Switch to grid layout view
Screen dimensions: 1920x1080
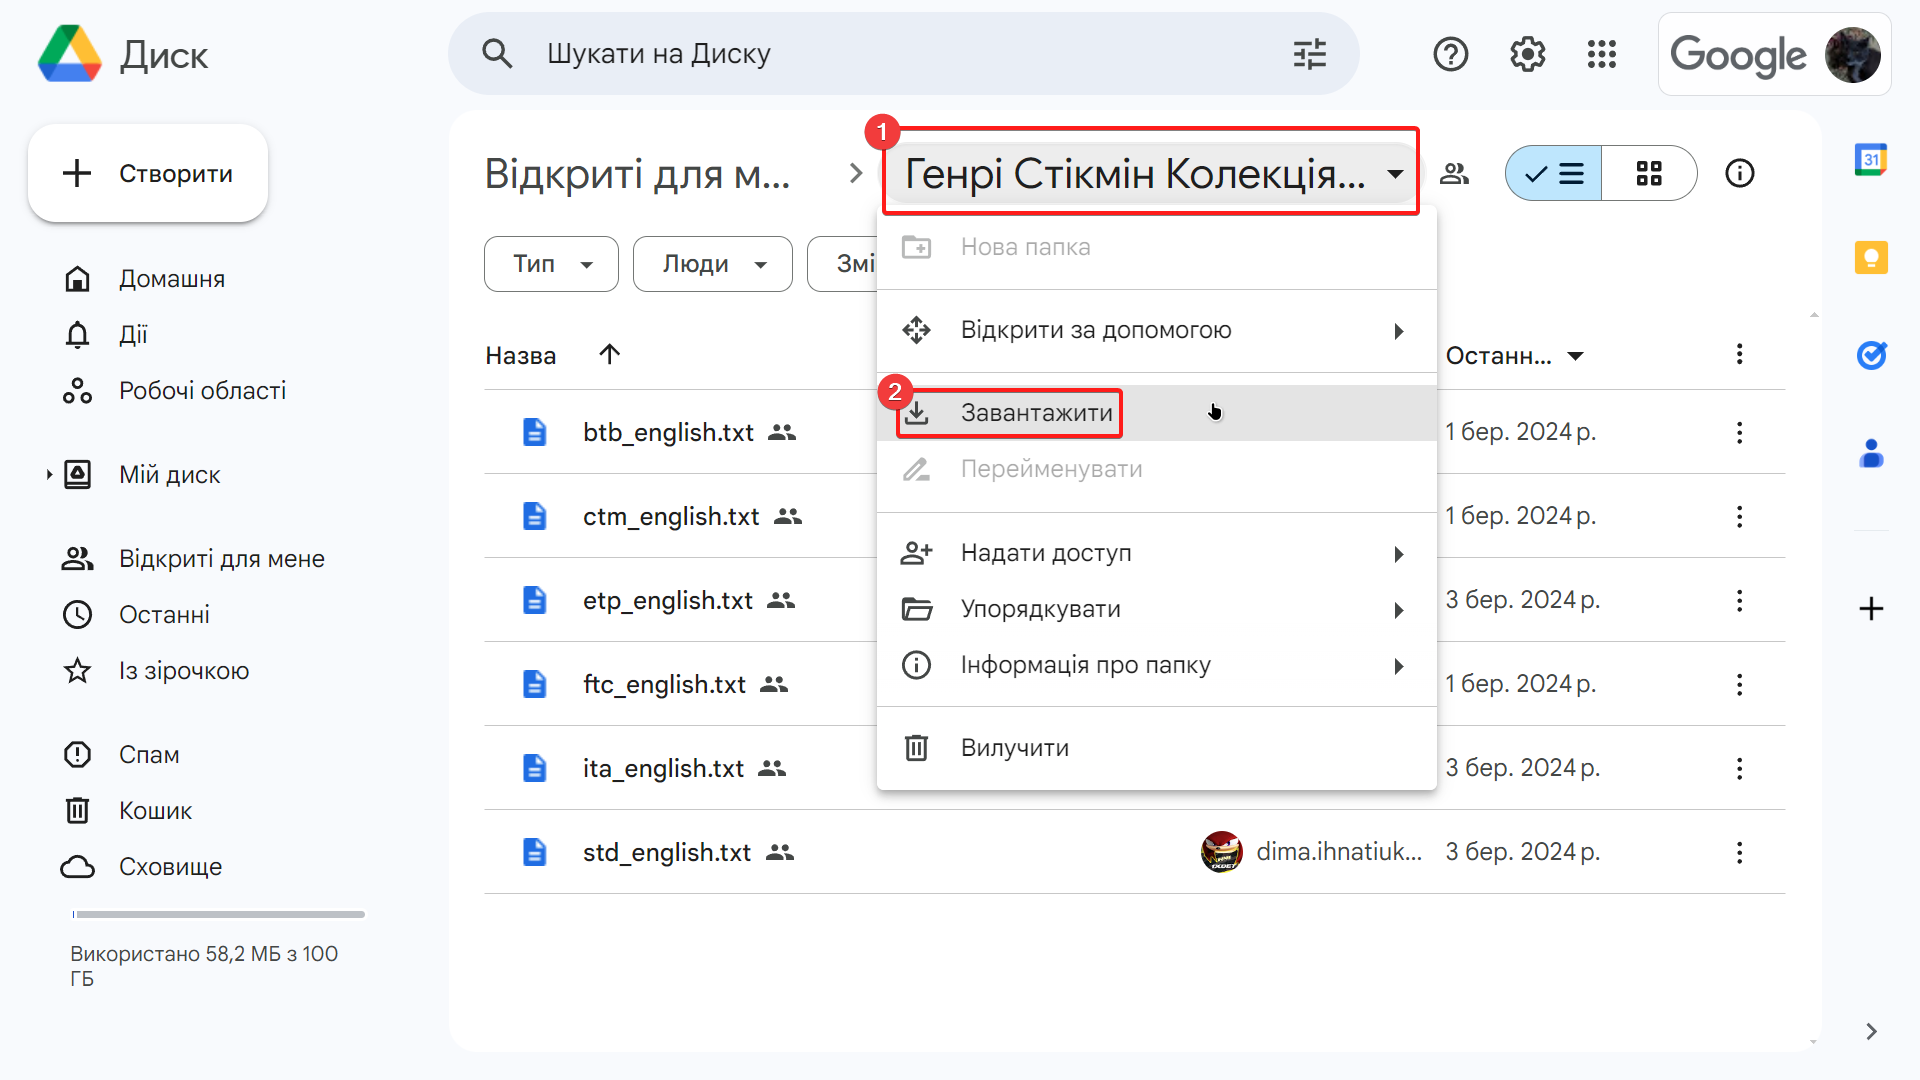click(1648, 174)
